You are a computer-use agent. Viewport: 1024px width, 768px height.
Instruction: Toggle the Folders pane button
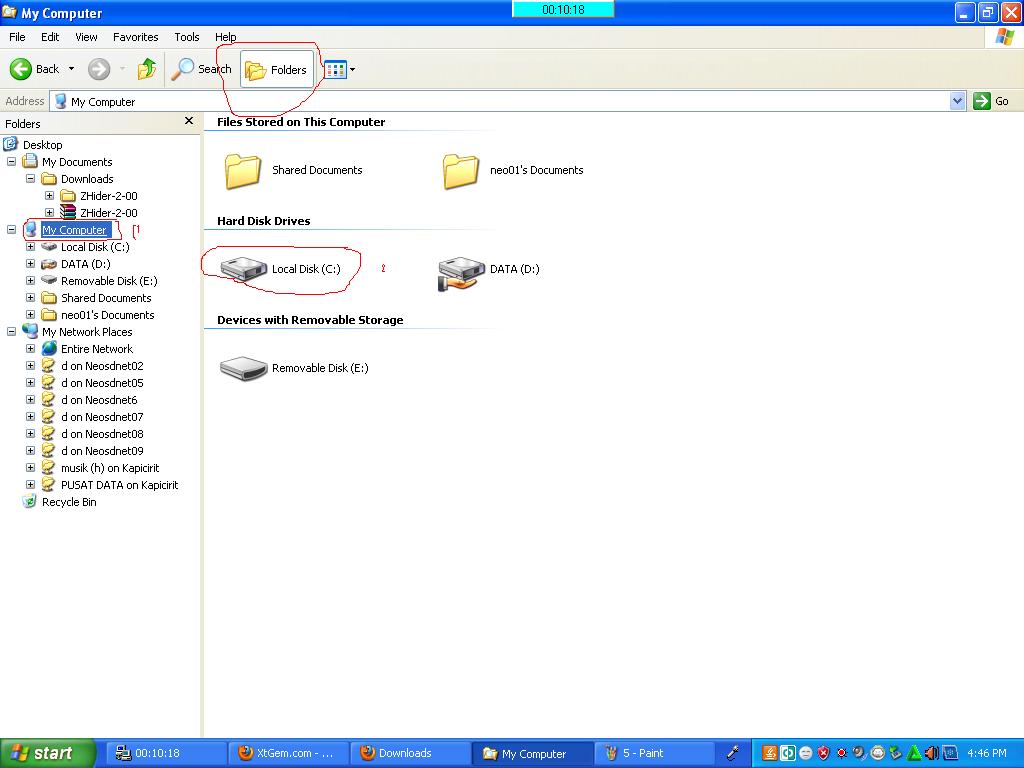pyautogui.click(x=276, y=69)
